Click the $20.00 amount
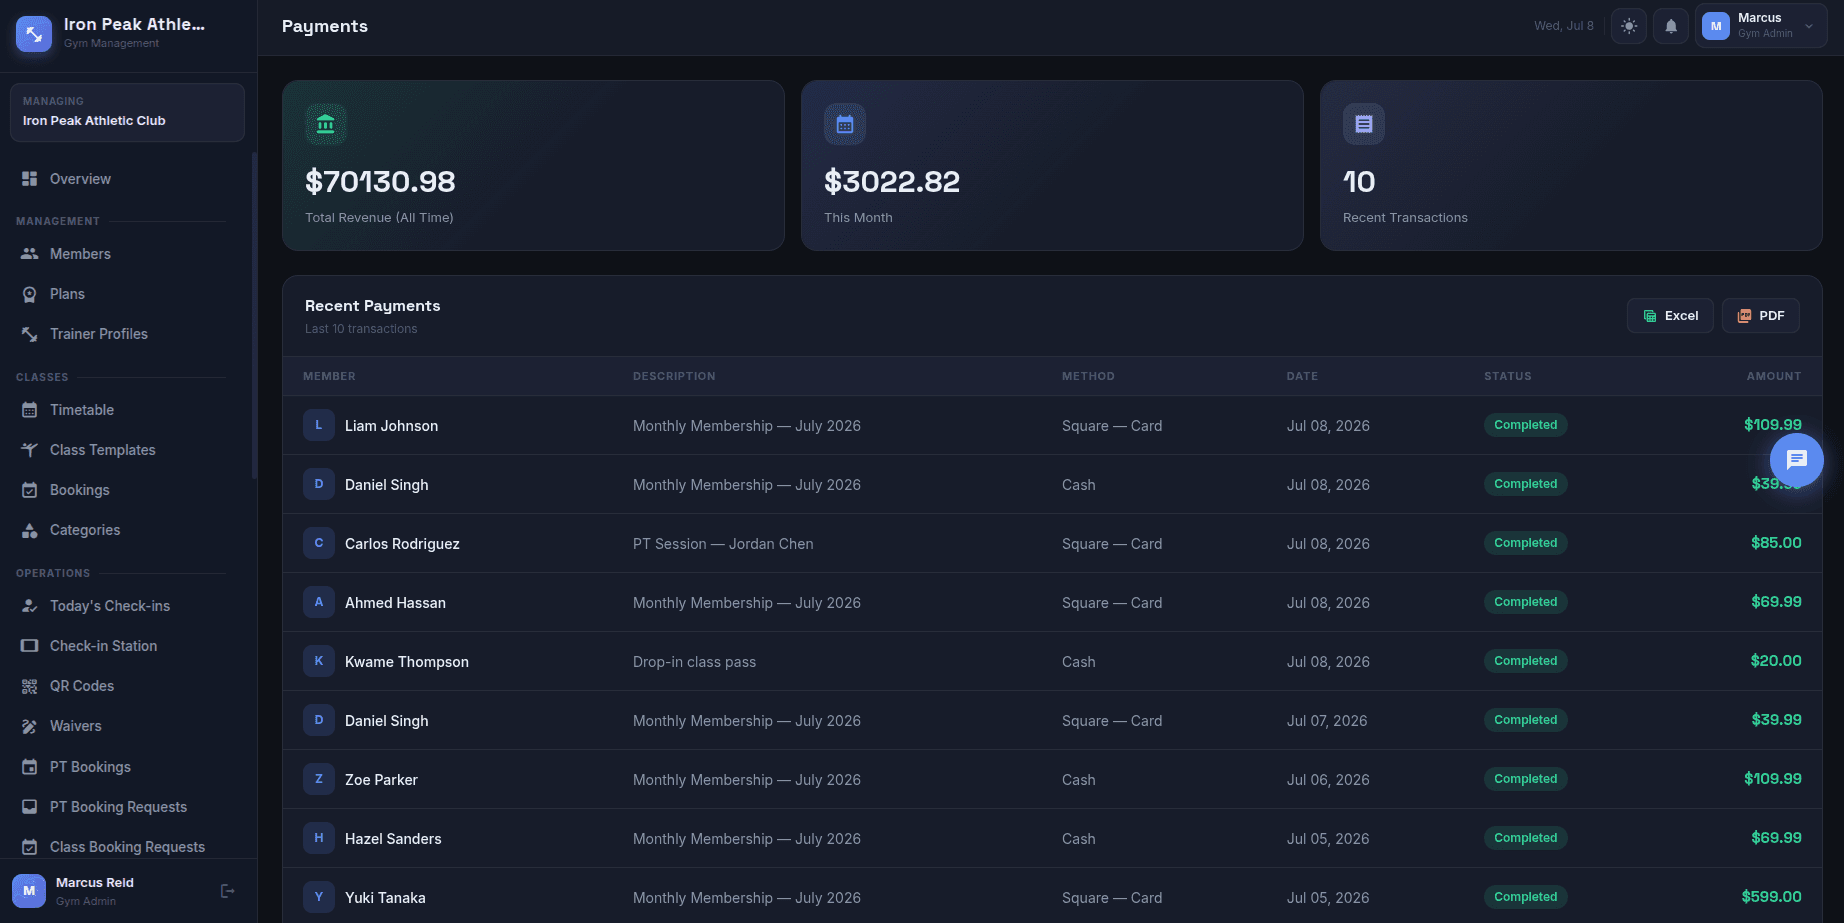Image resolution: width=1844 pixels, height=923 pixels. [1776, 661]
